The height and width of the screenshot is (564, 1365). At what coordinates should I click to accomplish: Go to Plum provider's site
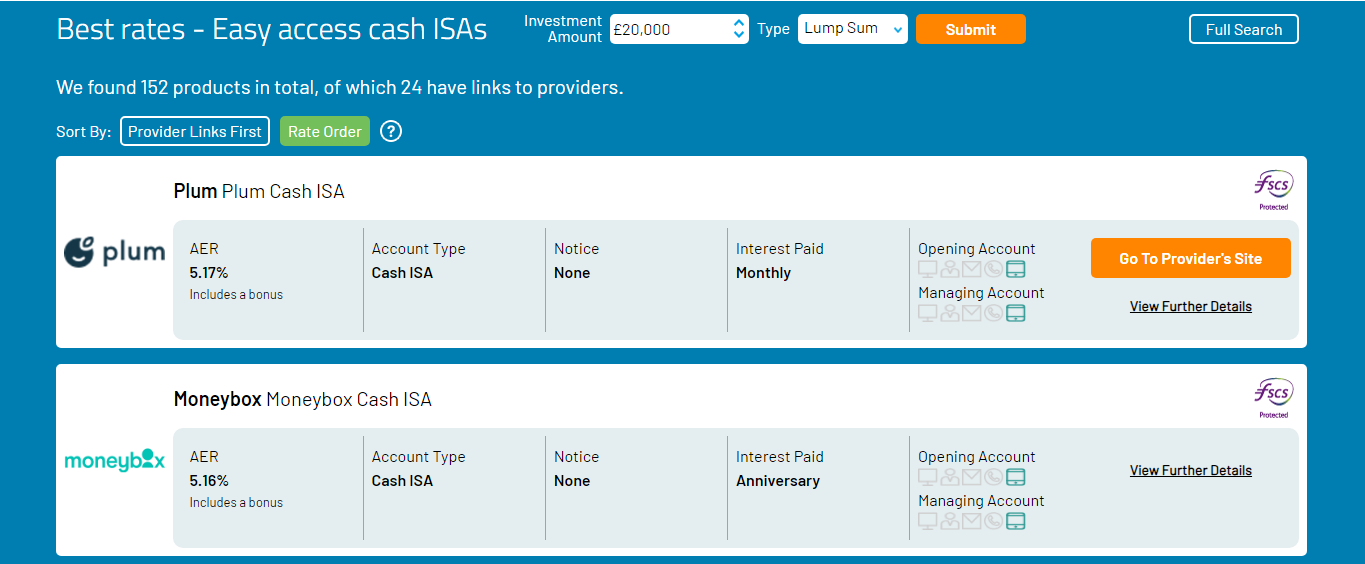(1191, 258)
